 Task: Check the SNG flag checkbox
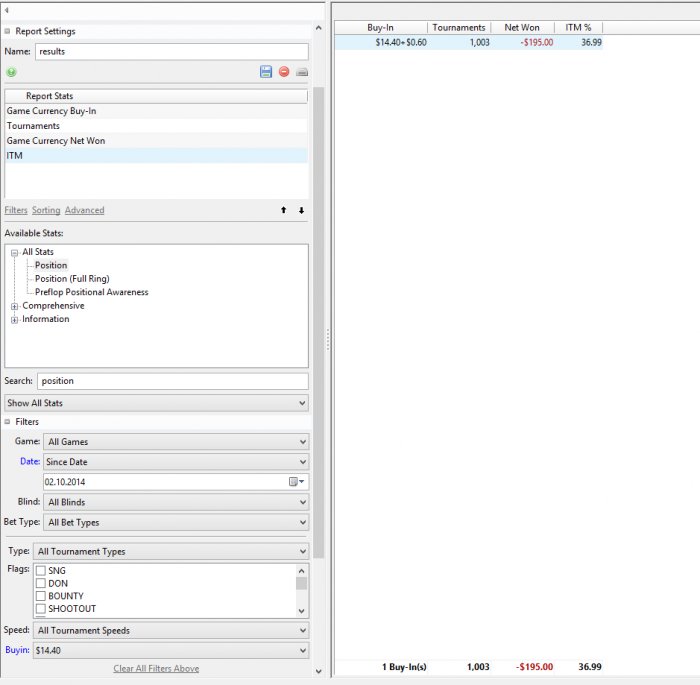coord(41,570)
